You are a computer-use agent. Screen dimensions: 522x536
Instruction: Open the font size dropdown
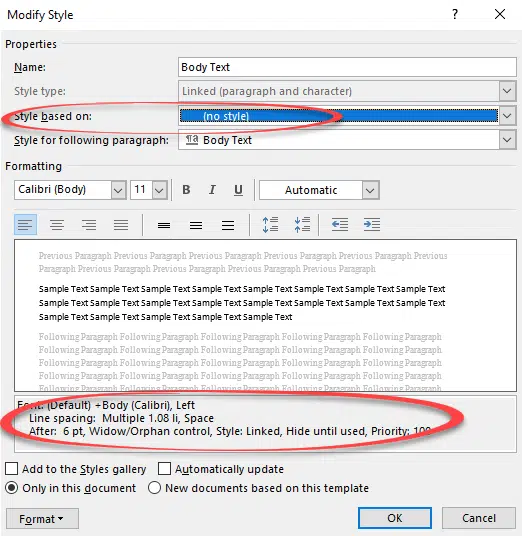click(159, 190)
